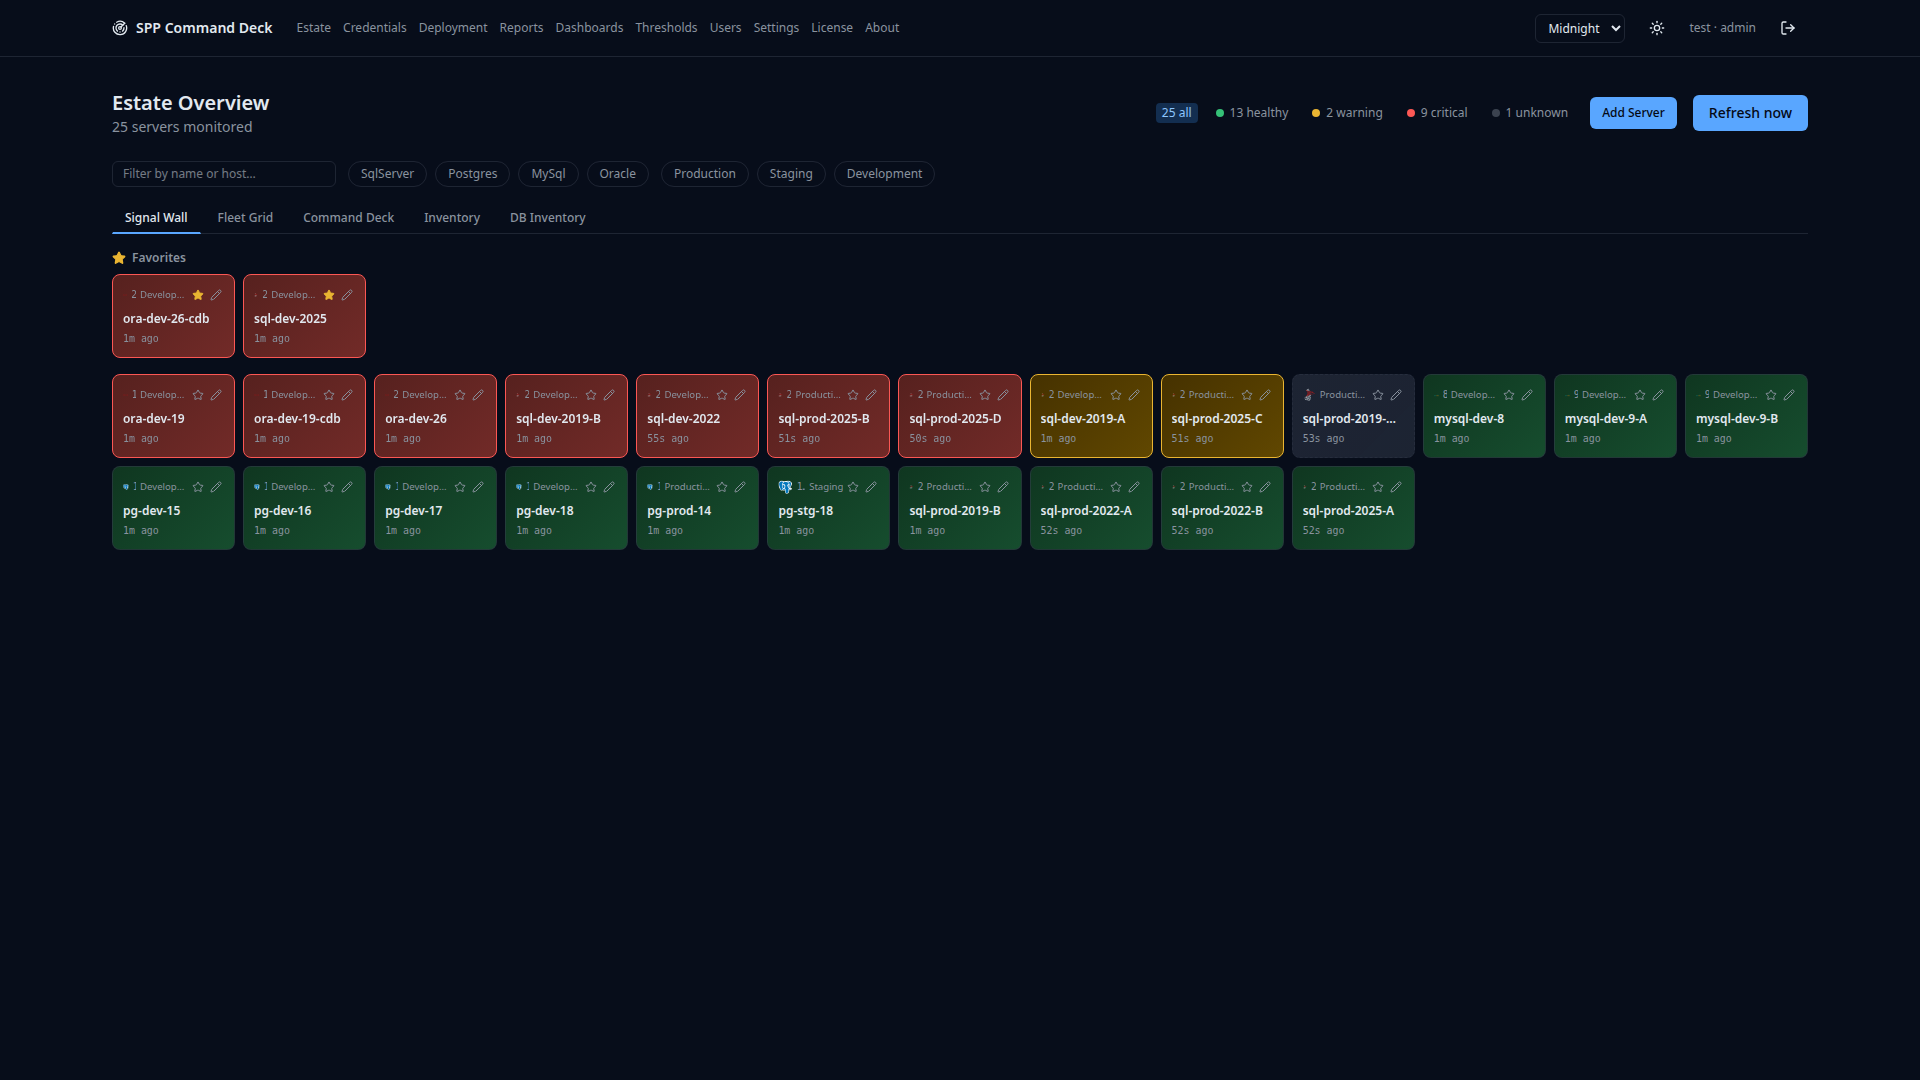Click pencil icon on sql-prod-2019-B card
This screenshot has width=1920, height=1080.
[1003, 487]
